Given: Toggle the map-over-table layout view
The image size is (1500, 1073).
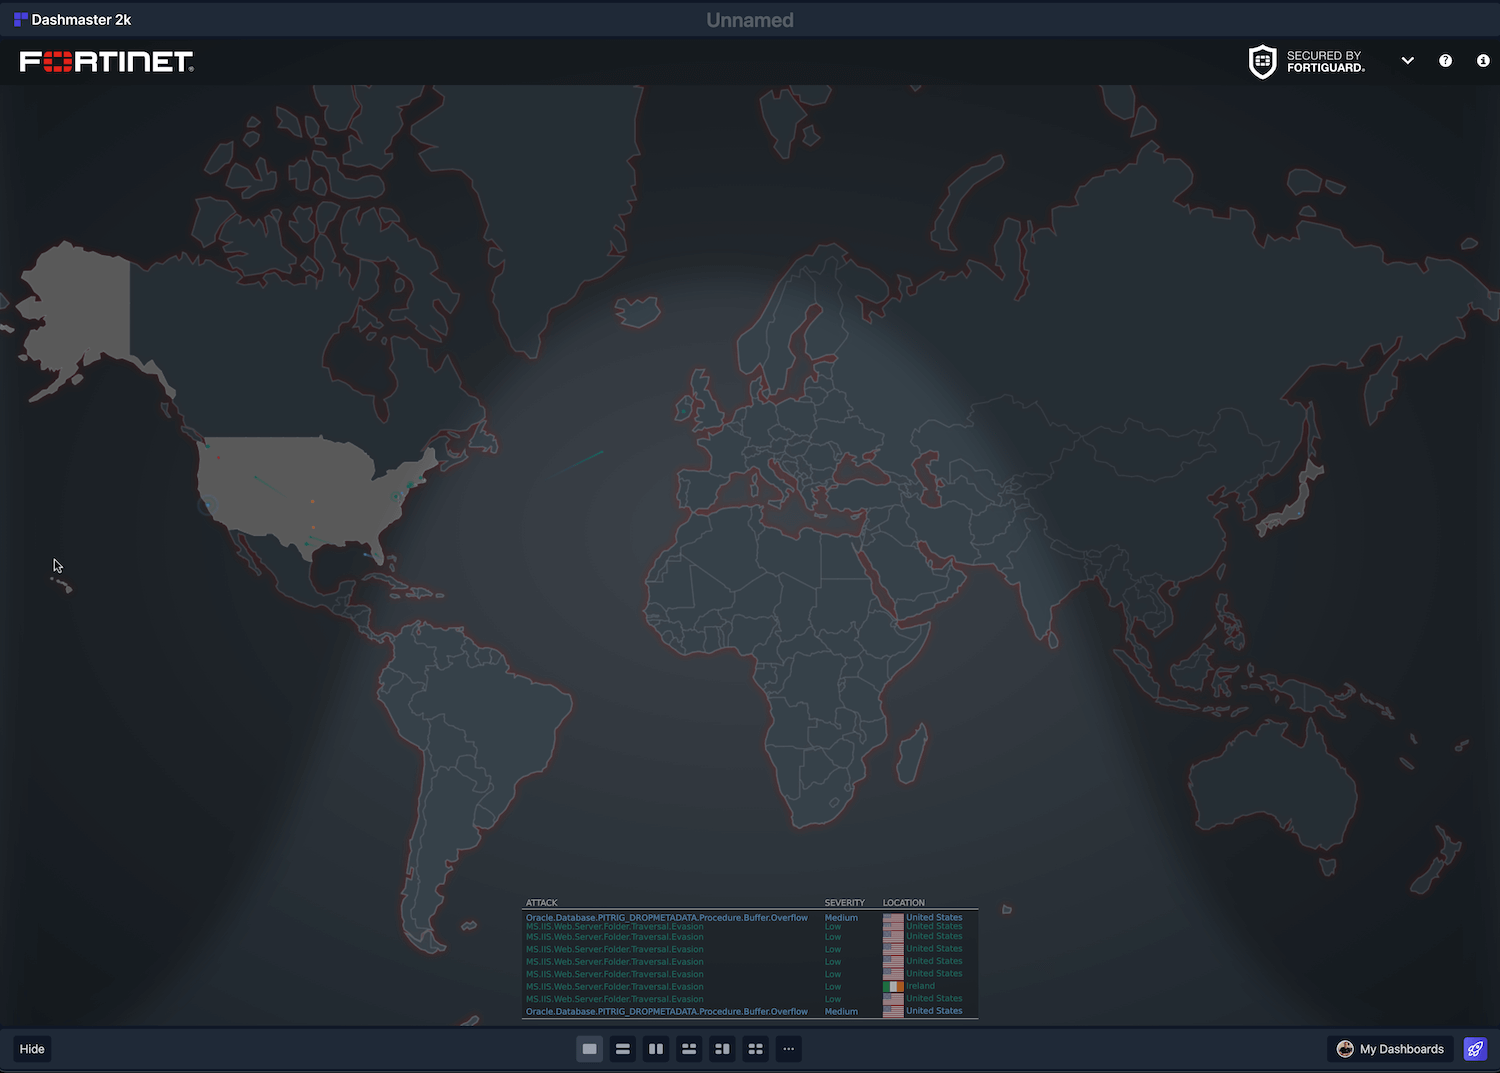Looking at the screenshot, I should tap(688, 1048).
